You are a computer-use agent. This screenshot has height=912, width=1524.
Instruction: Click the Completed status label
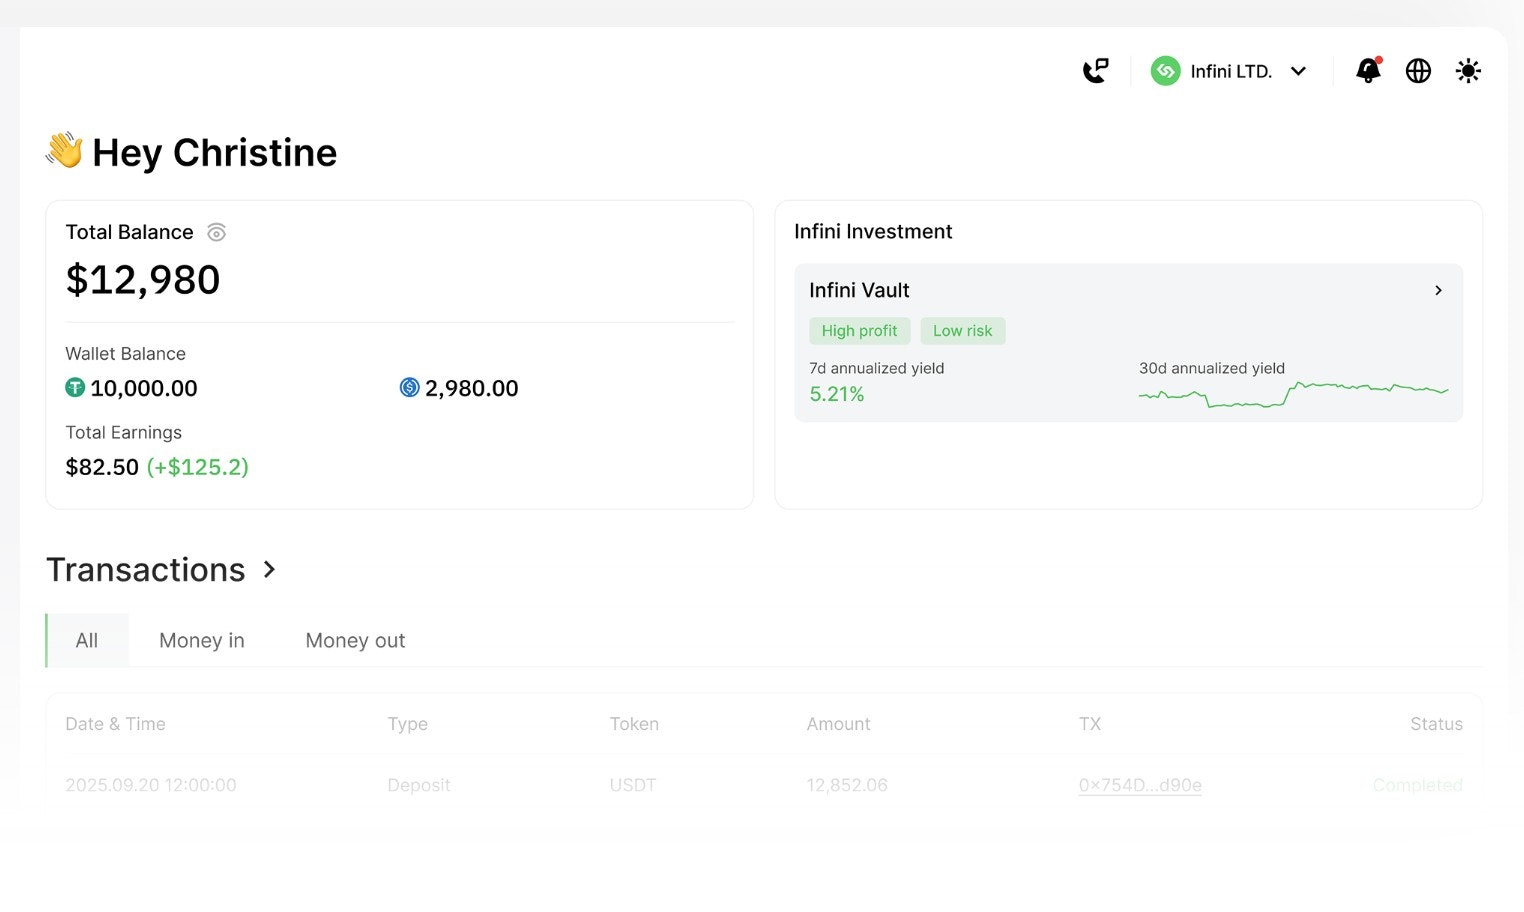(1417, 785)
